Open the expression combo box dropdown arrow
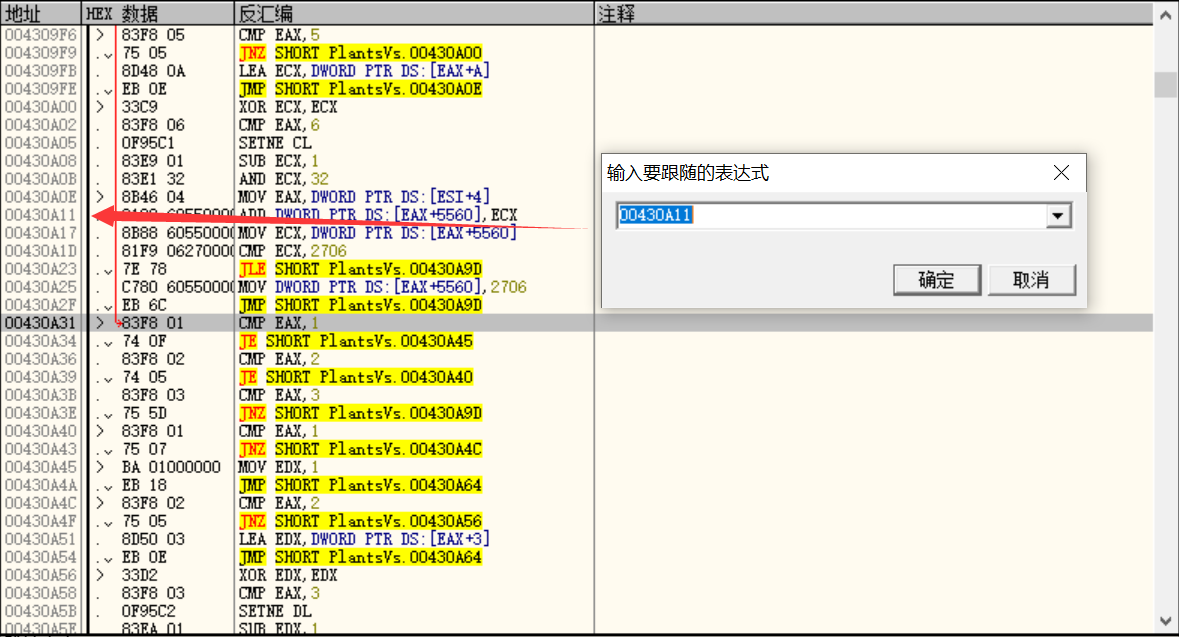Image resolution: width=1179 pixels, height=637 pixels. [x=1058, y=216]
